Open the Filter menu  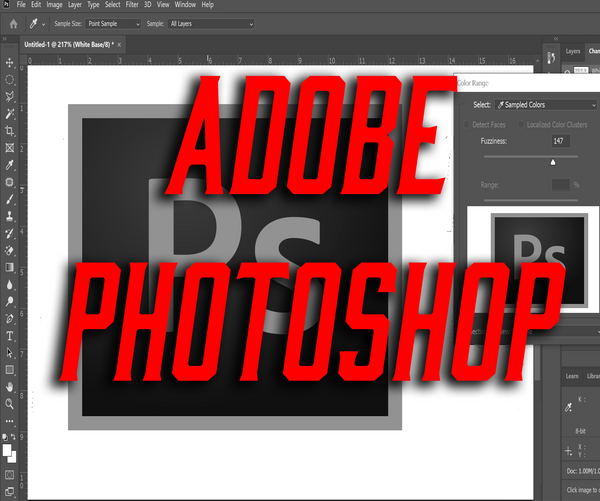coord(132,5)
